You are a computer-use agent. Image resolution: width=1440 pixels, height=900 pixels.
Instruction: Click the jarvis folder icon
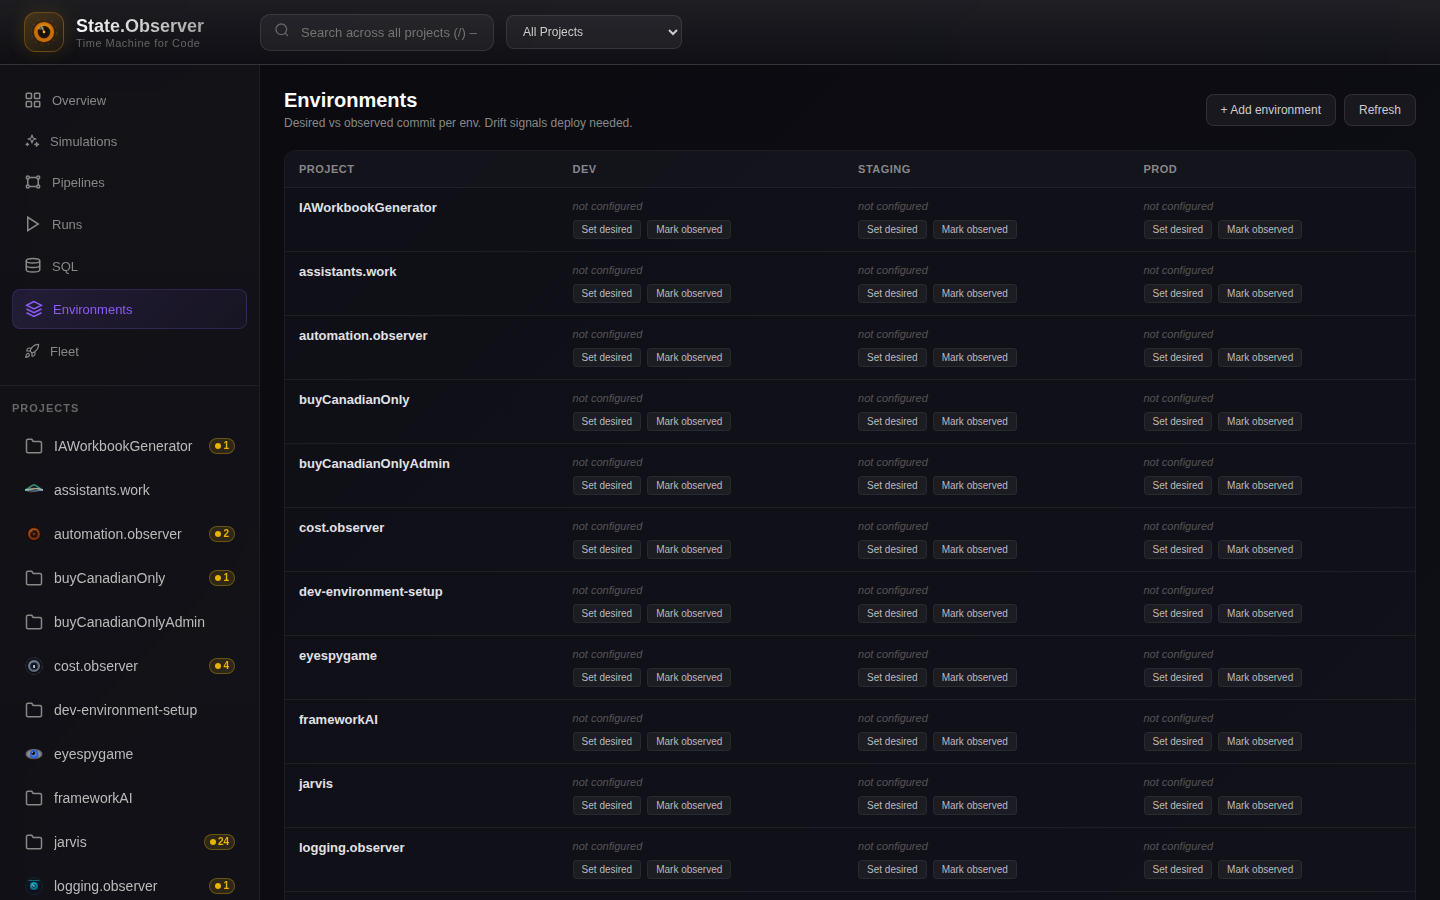[34, 842]
